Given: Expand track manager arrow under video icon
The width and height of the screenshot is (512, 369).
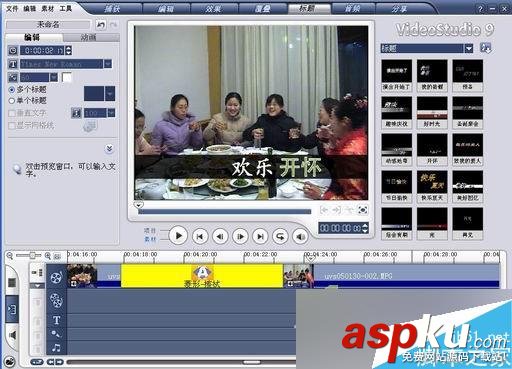Looking at the screenshot, I should tap(37, 286).
